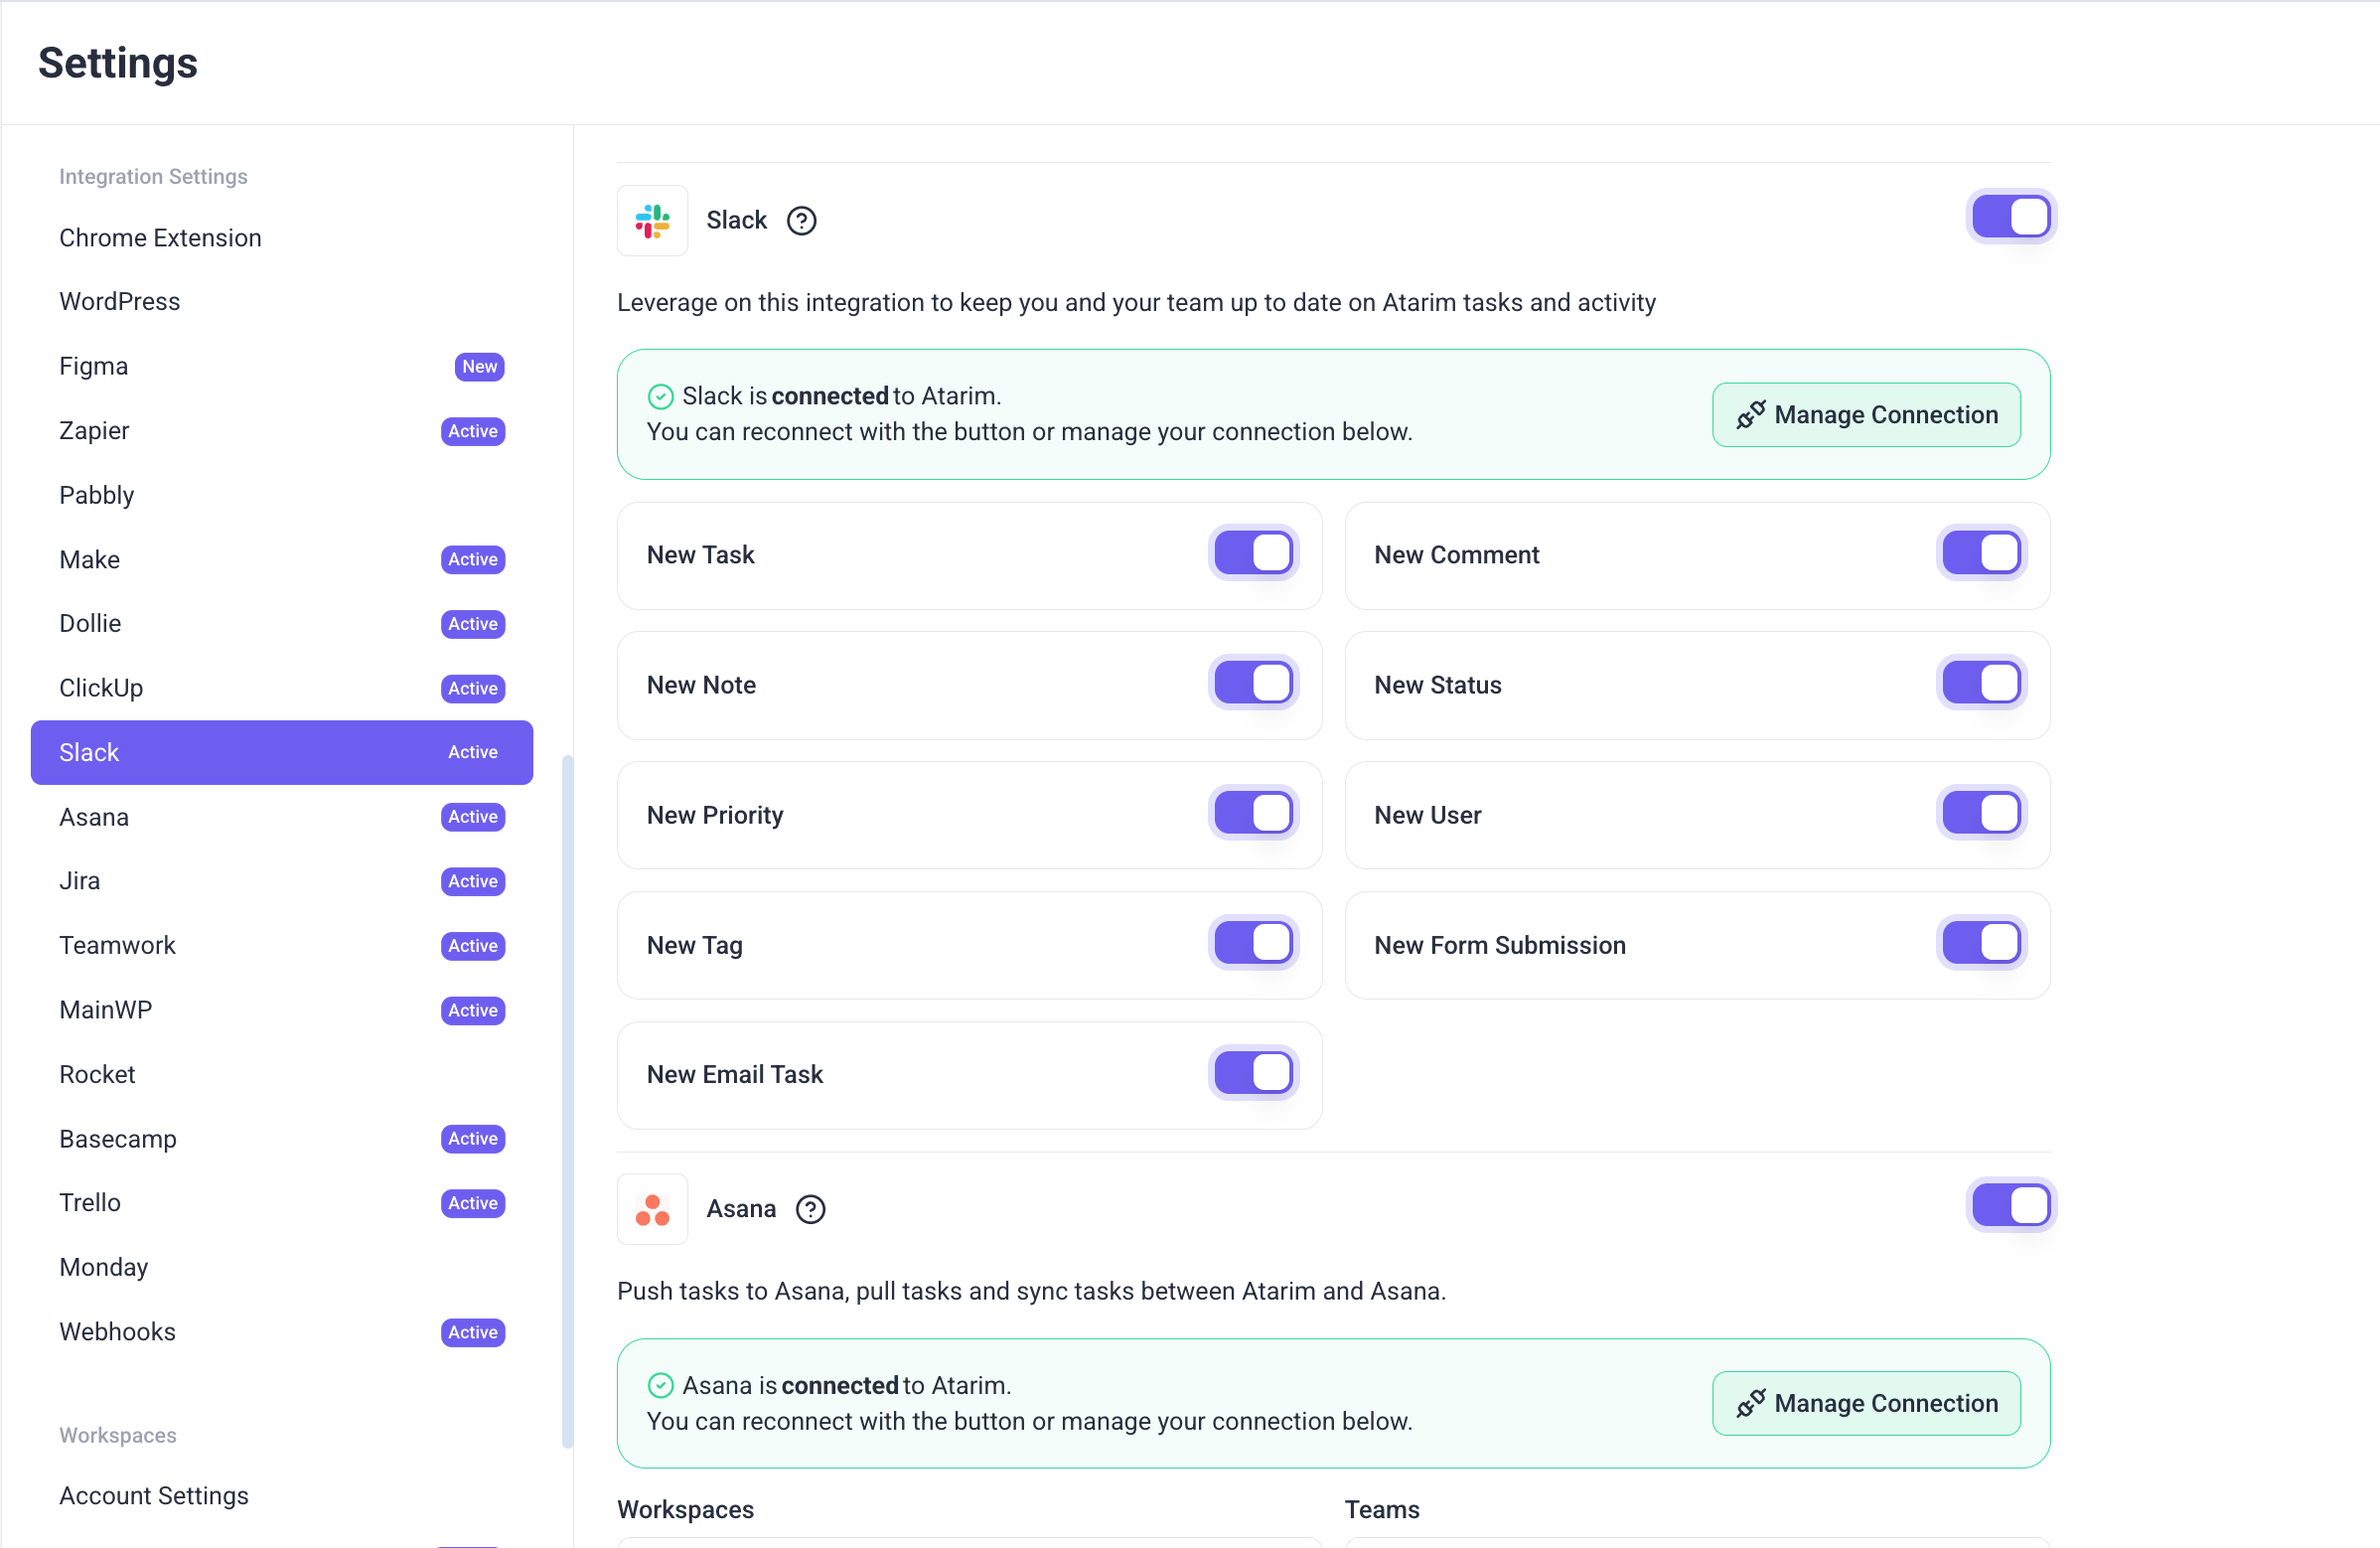This screenshot has height=1548, width=2380.
Task: Click the Zapier Active badge
Action: [472, 431]
